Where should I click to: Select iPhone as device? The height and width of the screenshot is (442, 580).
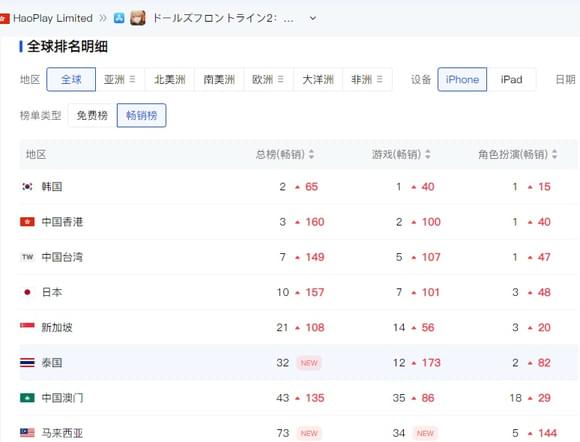[x=462, y=79]
